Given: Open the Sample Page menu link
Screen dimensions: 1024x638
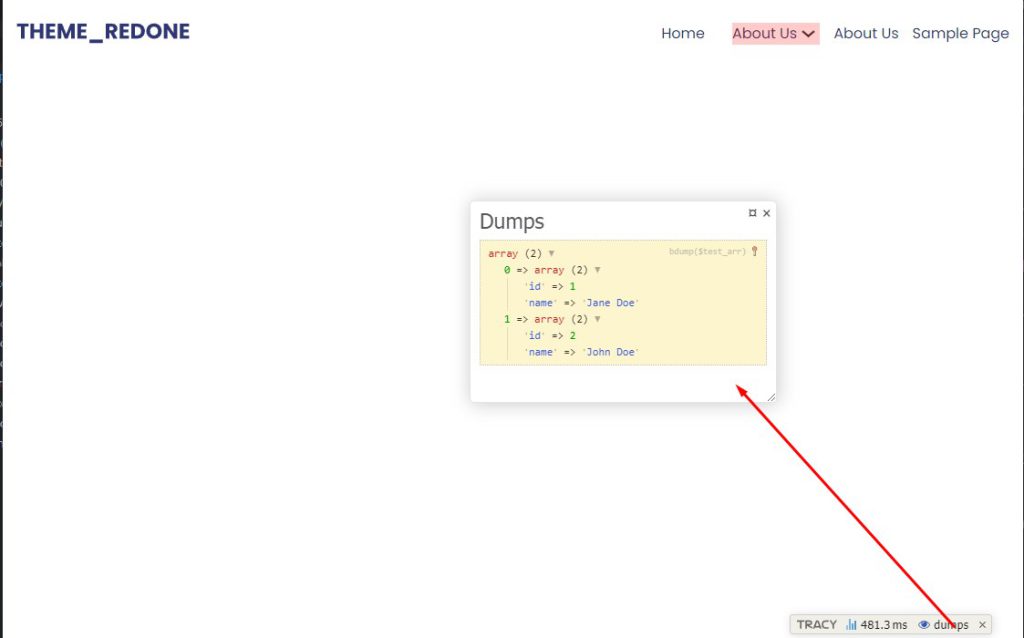Looking at the screenshot, I should pyautogui.click(x=960, y=33).
